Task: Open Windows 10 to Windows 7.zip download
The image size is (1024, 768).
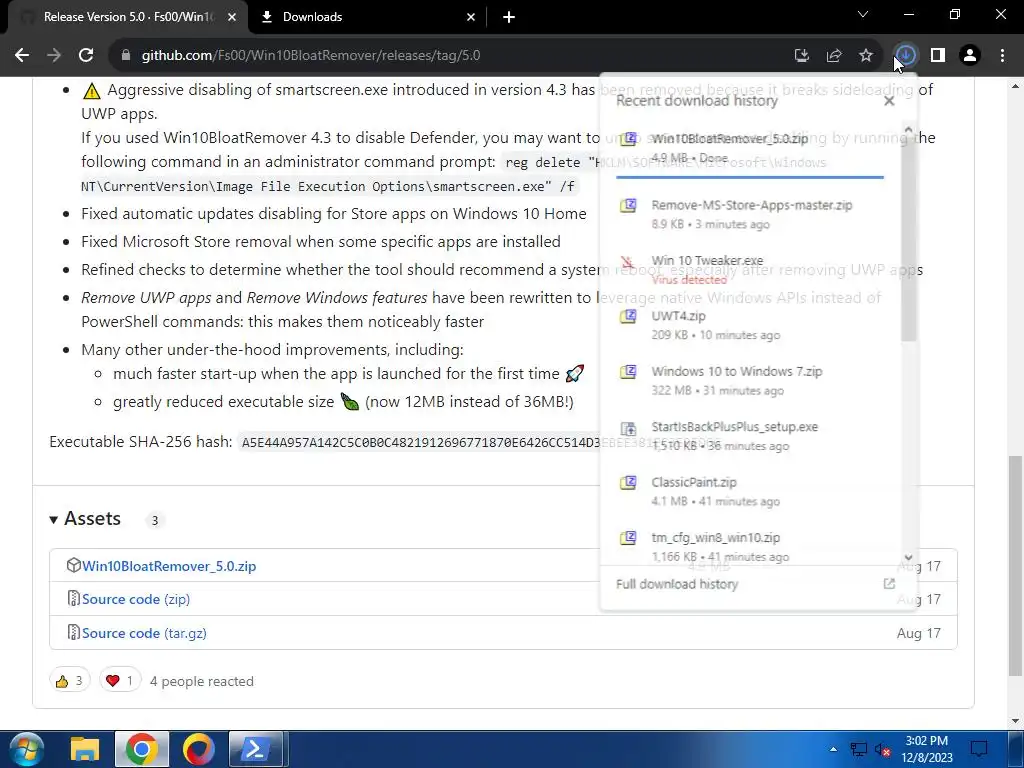Action: [750, 380]
